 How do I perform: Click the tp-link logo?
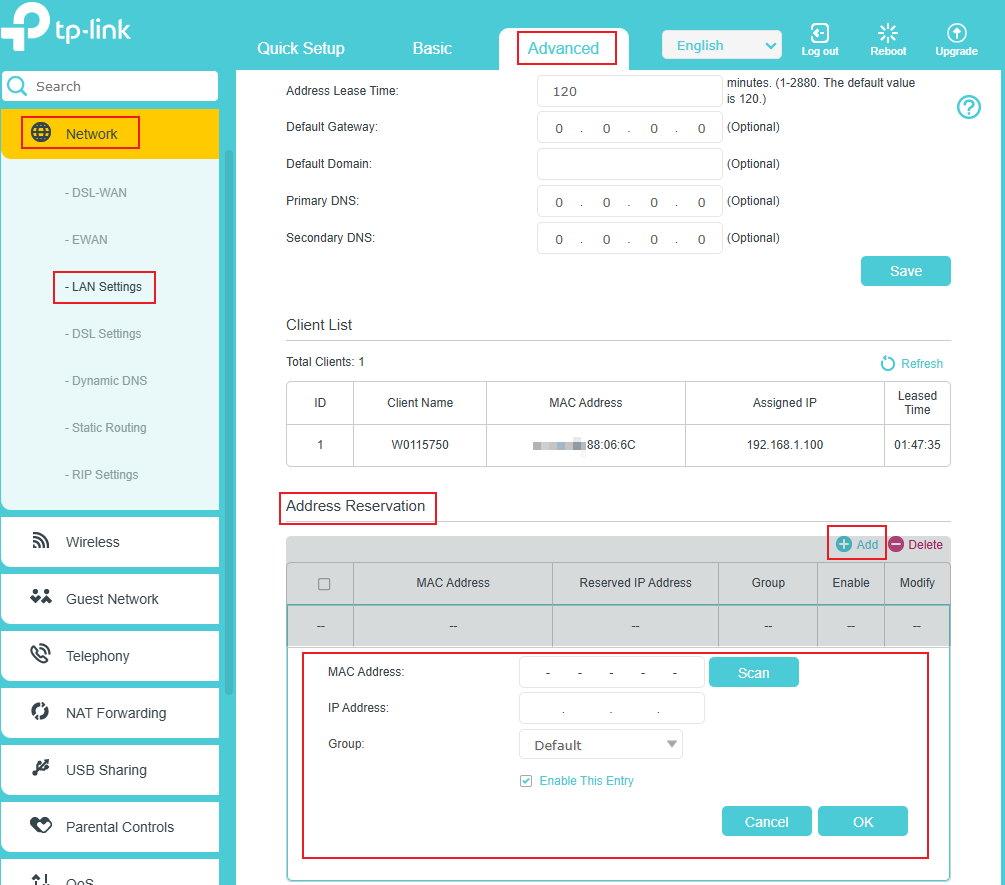click(66, 29)
